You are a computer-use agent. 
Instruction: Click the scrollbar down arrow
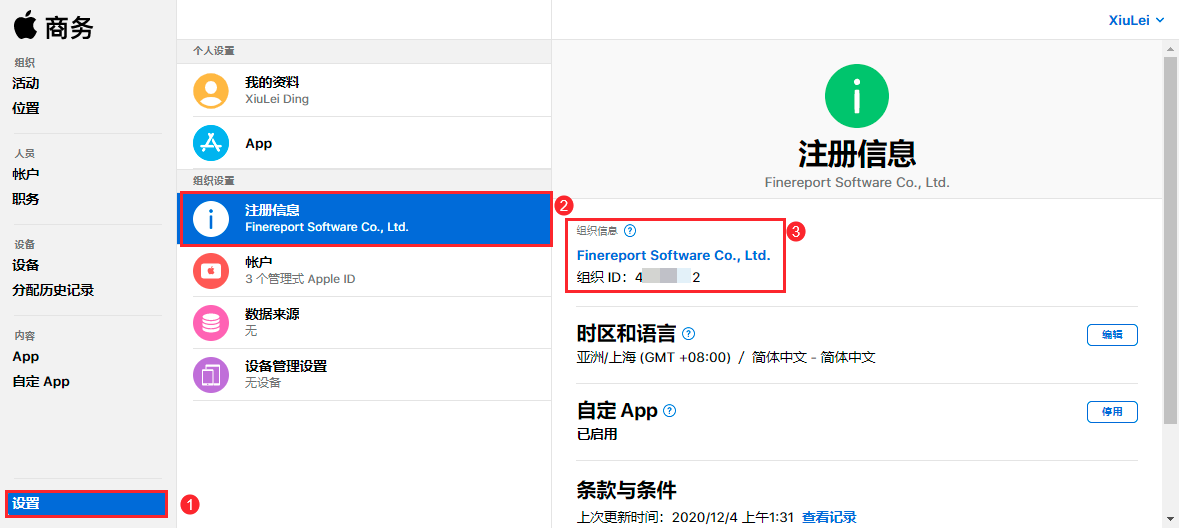pos(1171,520)
